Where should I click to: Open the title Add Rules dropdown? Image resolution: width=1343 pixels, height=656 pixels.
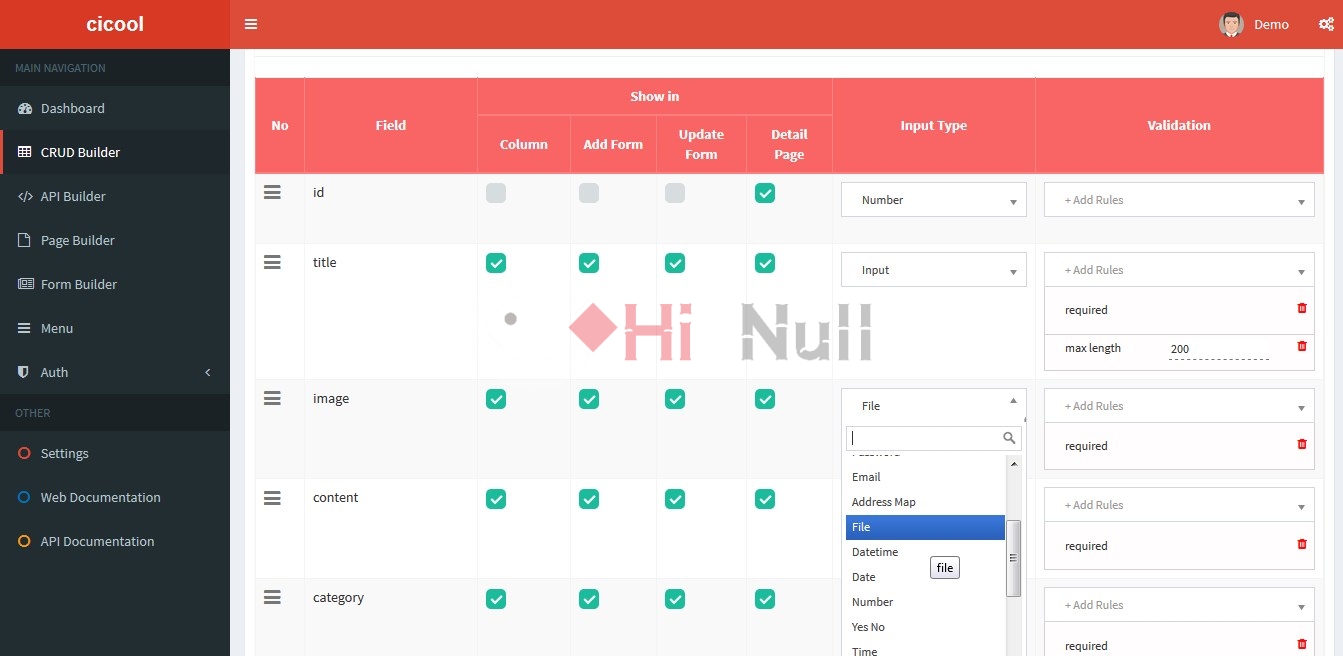1179,270
